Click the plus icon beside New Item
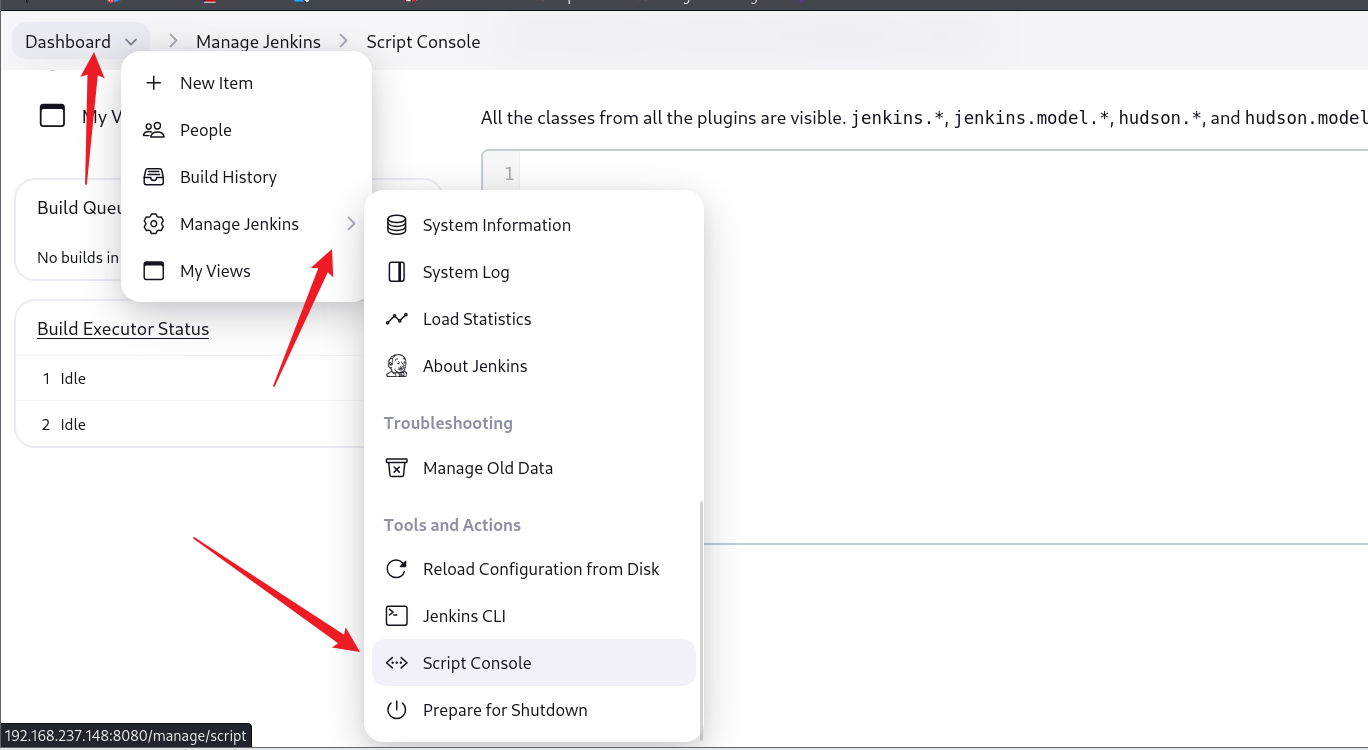This screenshot has width=1368, height=750. click(154, 83)
